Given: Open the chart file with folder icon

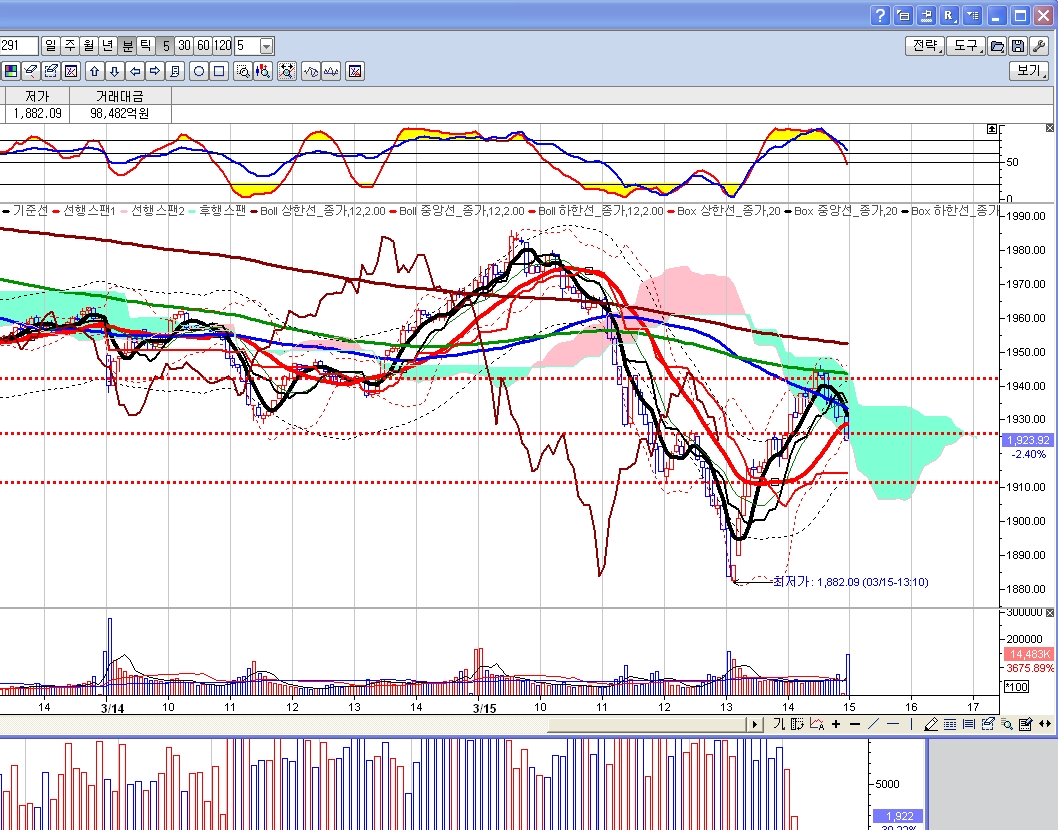Looking at the screenshot, I should click(x=997, y=46).
